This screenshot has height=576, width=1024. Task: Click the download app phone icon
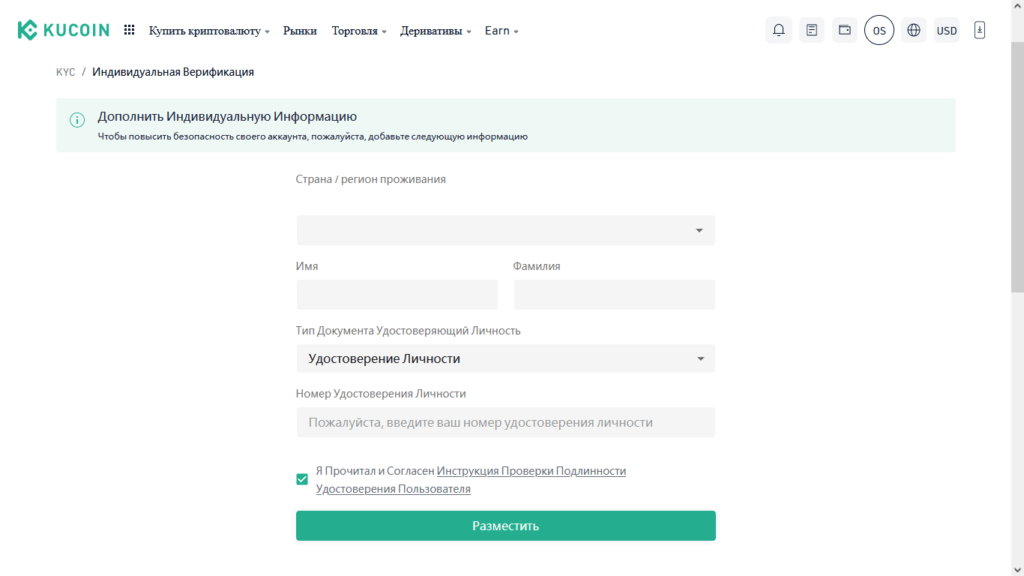pyautogui.click(x=980, y=30)
